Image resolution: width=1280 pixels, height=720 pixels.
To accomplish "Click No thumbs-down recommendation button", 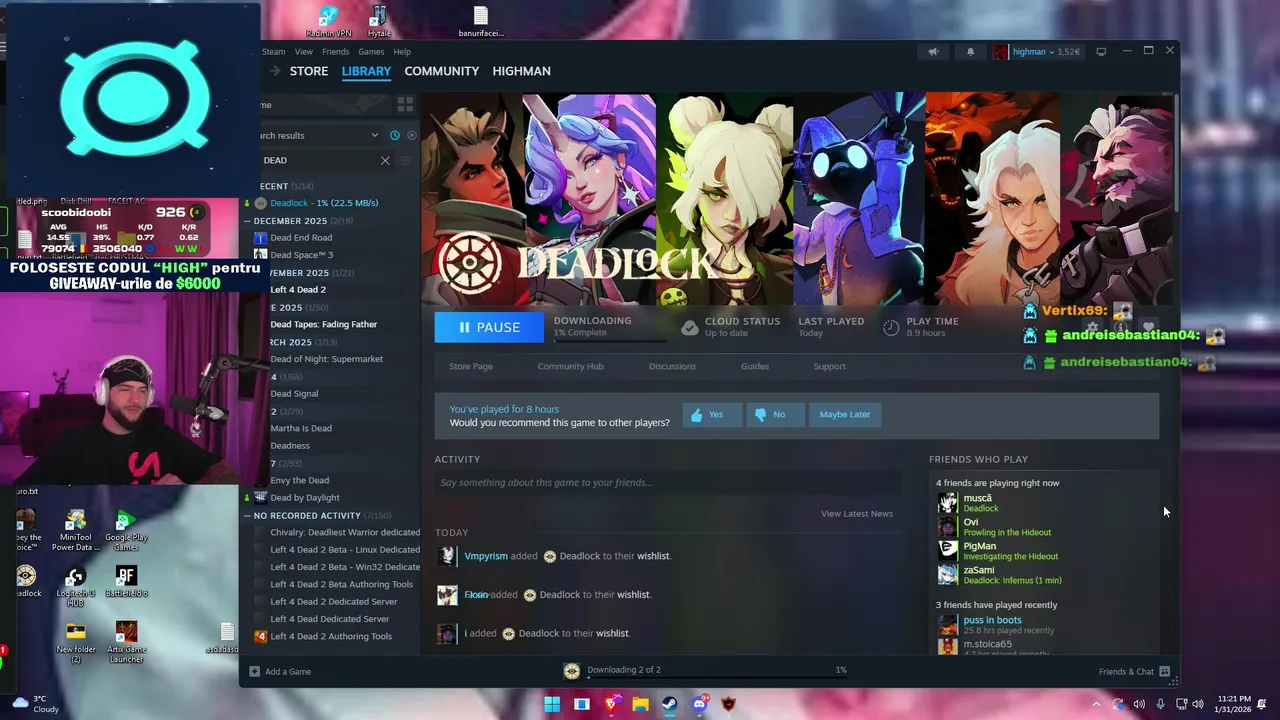I will 775,414.
